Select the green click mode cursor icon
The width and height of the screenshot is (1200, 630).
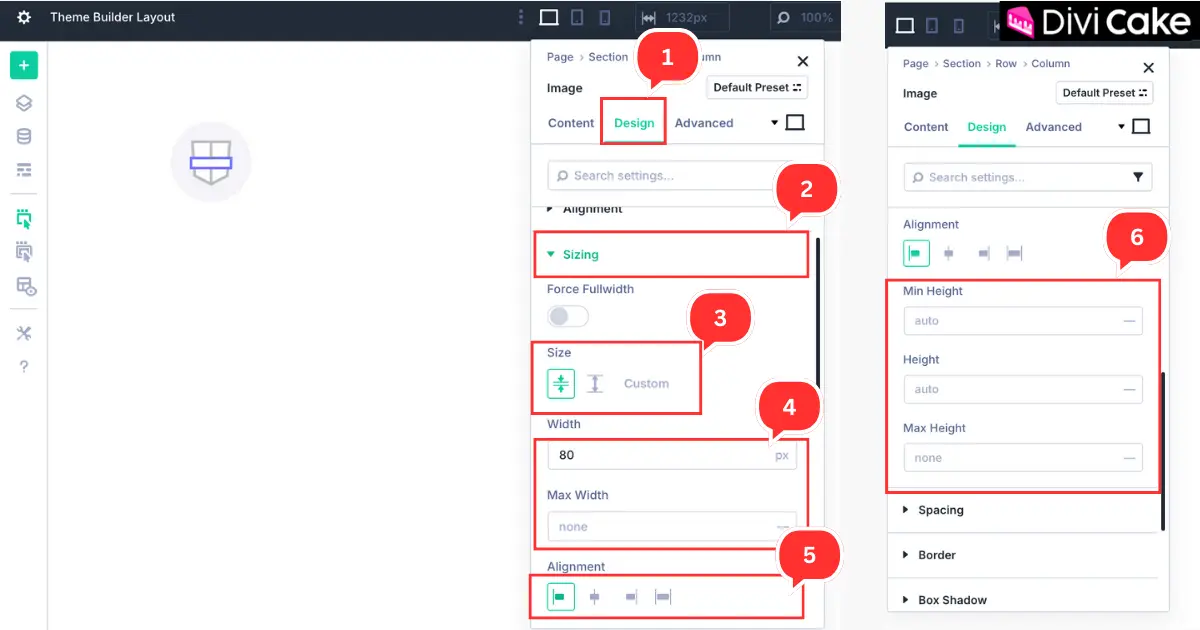pyautogui.click(x=24, y=218)
